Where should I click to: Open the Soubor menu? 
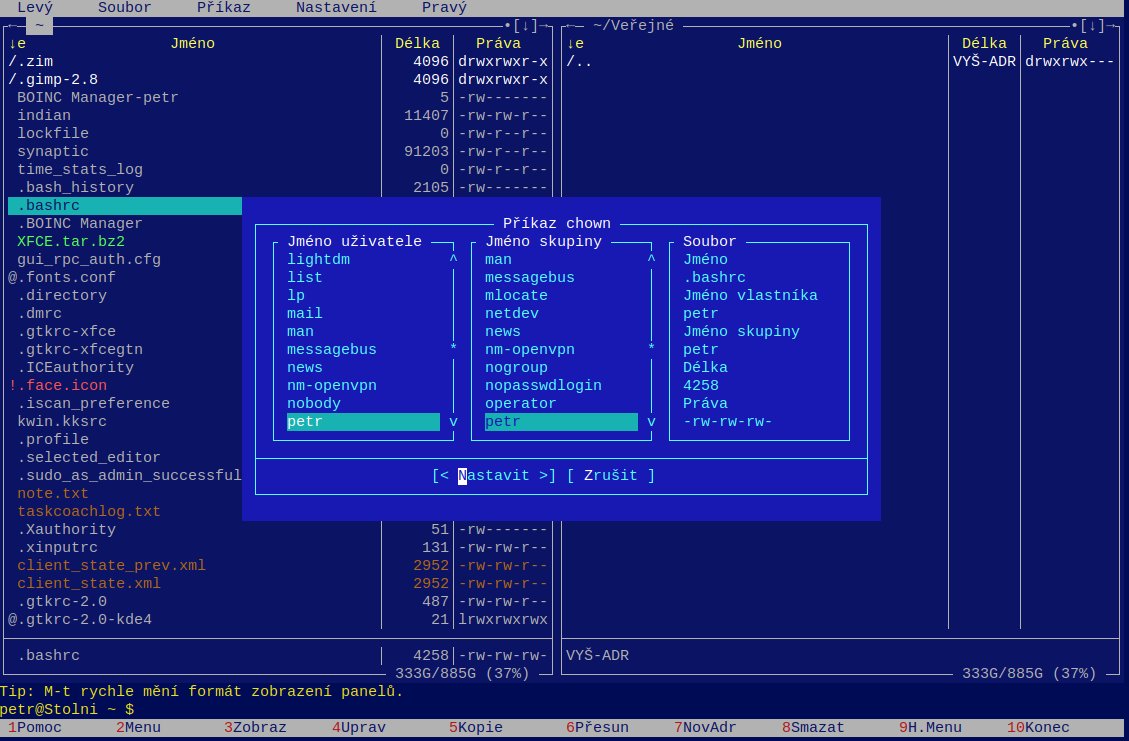coord(125,8)
